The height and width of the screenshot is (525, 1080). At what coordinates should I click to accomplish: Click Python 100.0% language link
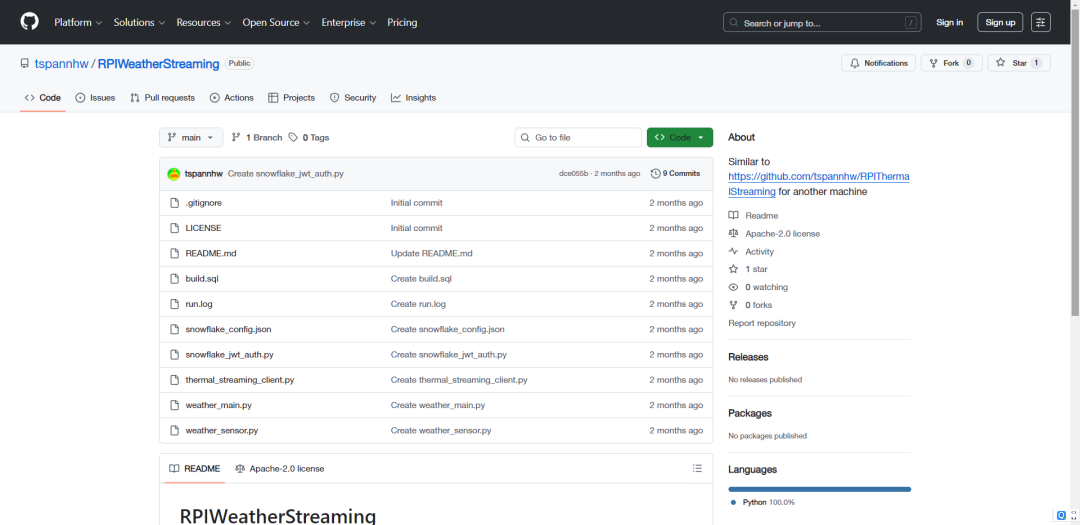(762, 502)
